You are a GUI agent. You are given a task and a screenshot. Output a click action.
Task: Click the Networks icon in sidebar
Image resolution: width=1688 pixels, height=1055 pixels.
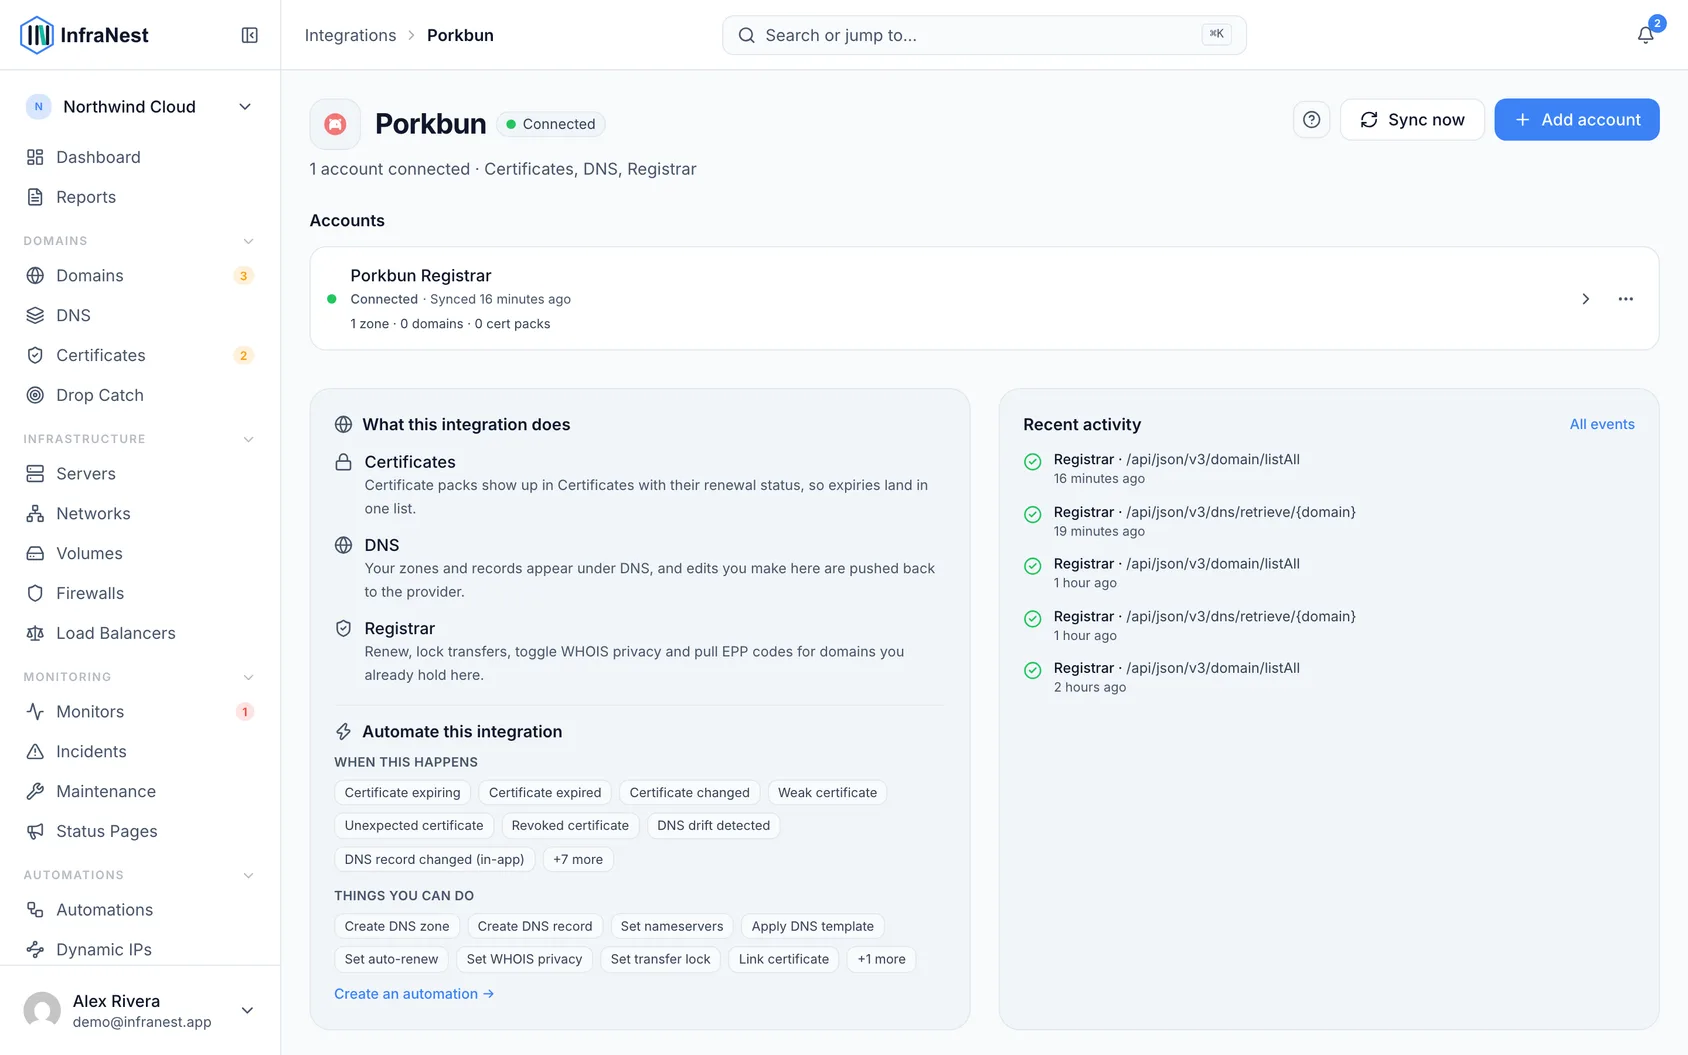click(x=35, y=514)
